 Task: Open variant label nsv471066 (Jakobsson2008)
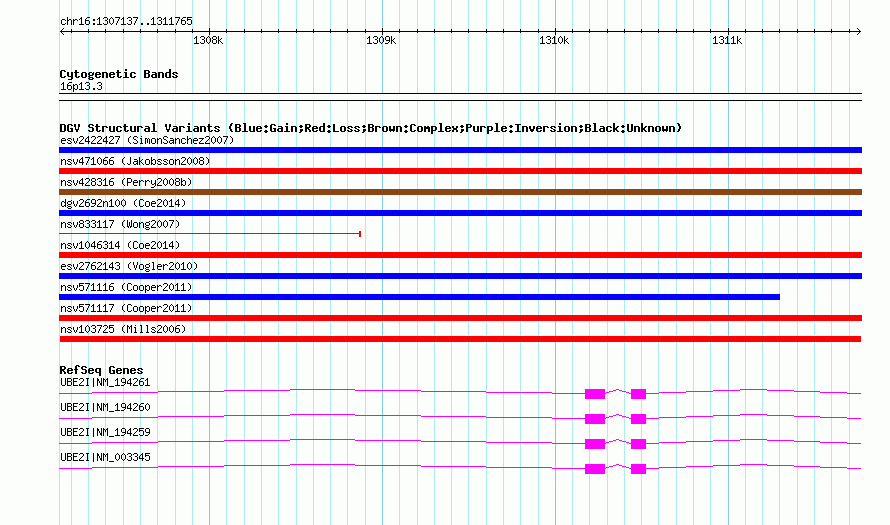coord(135,161)
